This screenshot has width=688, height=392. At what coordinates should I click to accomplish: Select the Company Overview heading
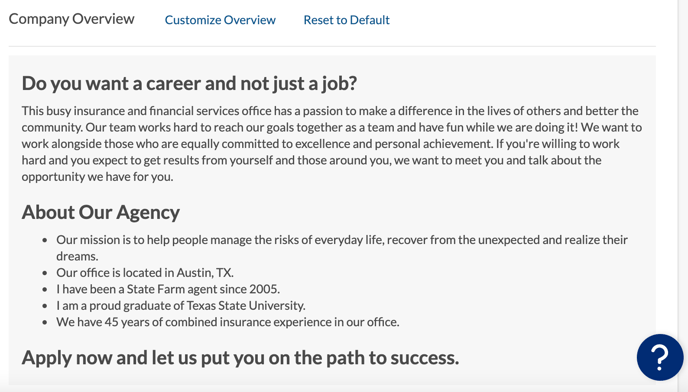[x=72, y=19]
